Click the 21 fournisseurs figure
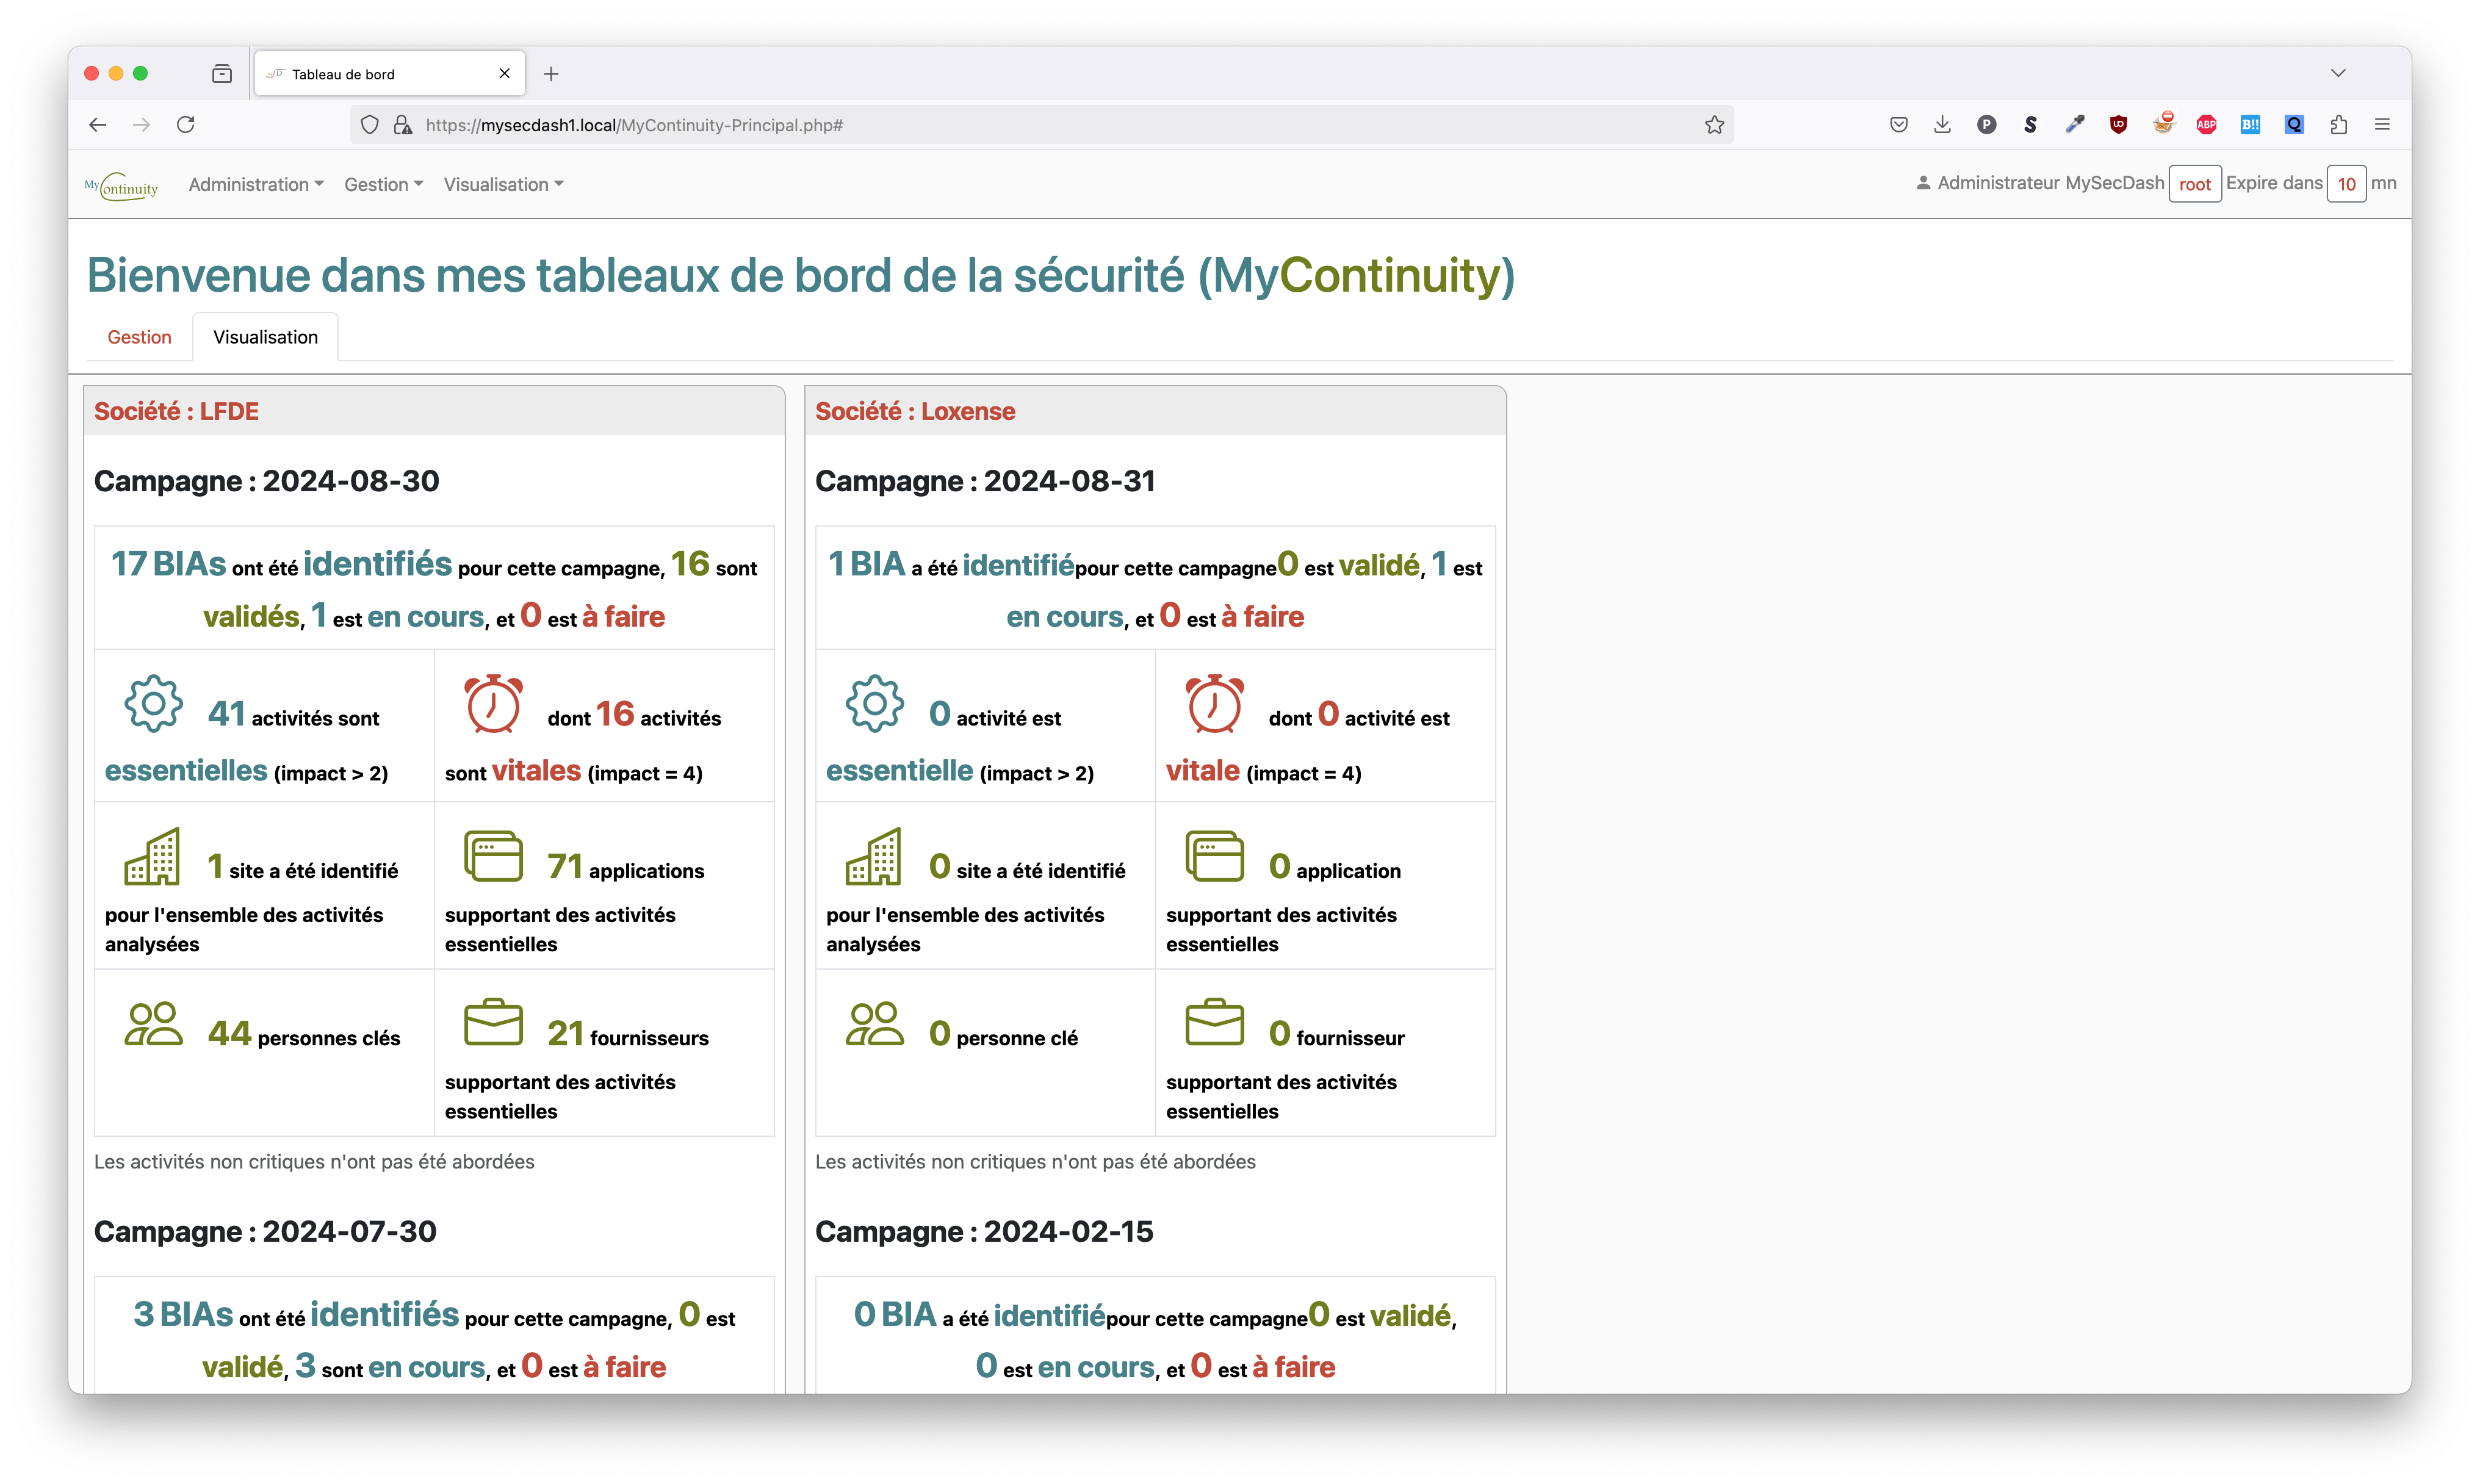This screenshot has width=2480, height=1484. pyautogui.click(x=565, y=1033)
